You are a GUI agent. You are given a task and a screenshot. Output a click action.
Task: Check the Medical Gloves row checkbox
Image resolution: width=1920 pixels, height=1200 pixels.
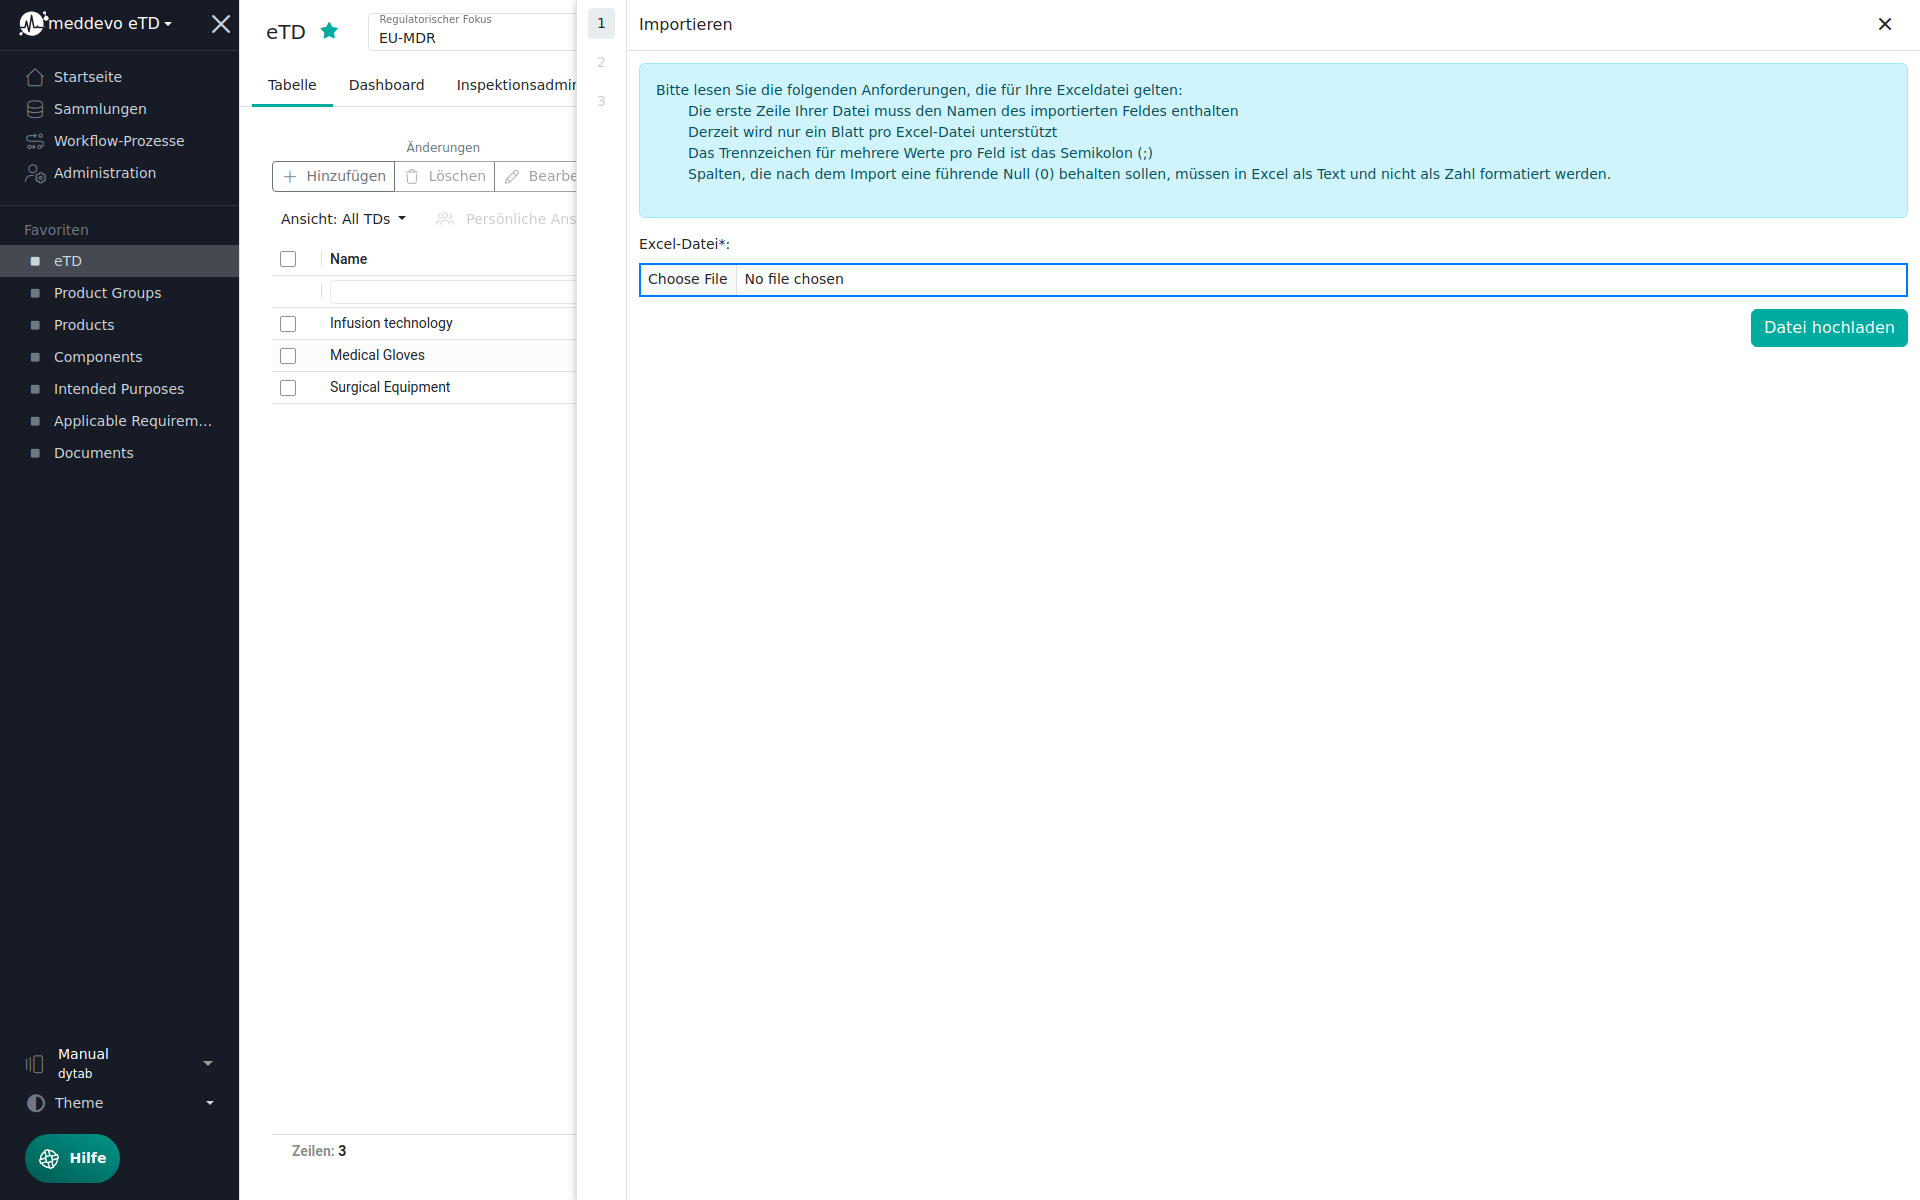(288, 356)
